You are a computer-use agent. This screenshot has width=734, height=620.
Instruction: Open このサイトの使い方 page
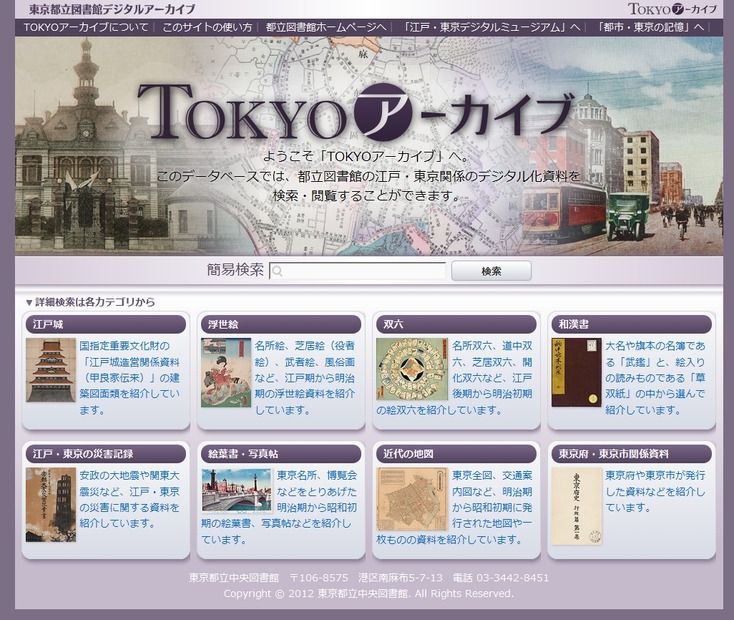coord(207,27)
